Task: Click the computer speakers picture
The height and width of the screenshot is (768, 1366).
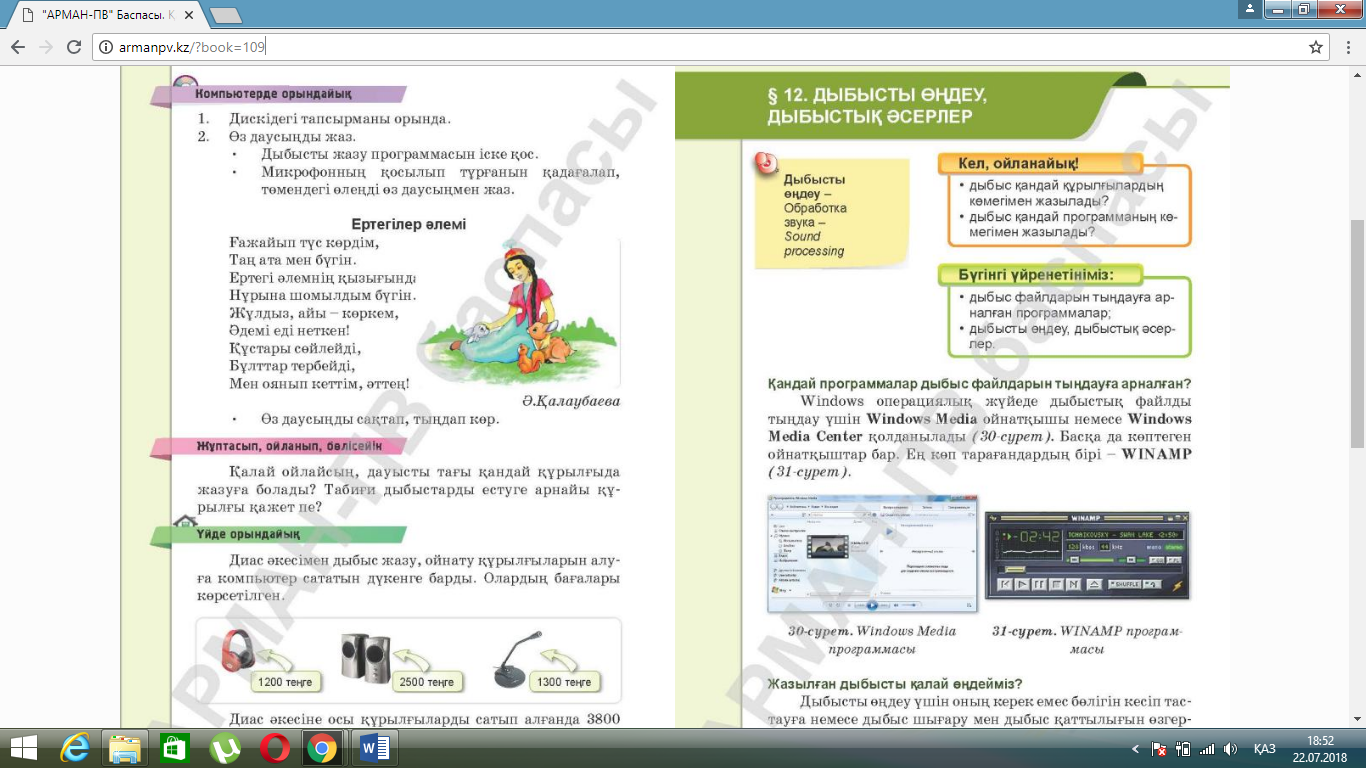Action: click(x=365, y=657)
